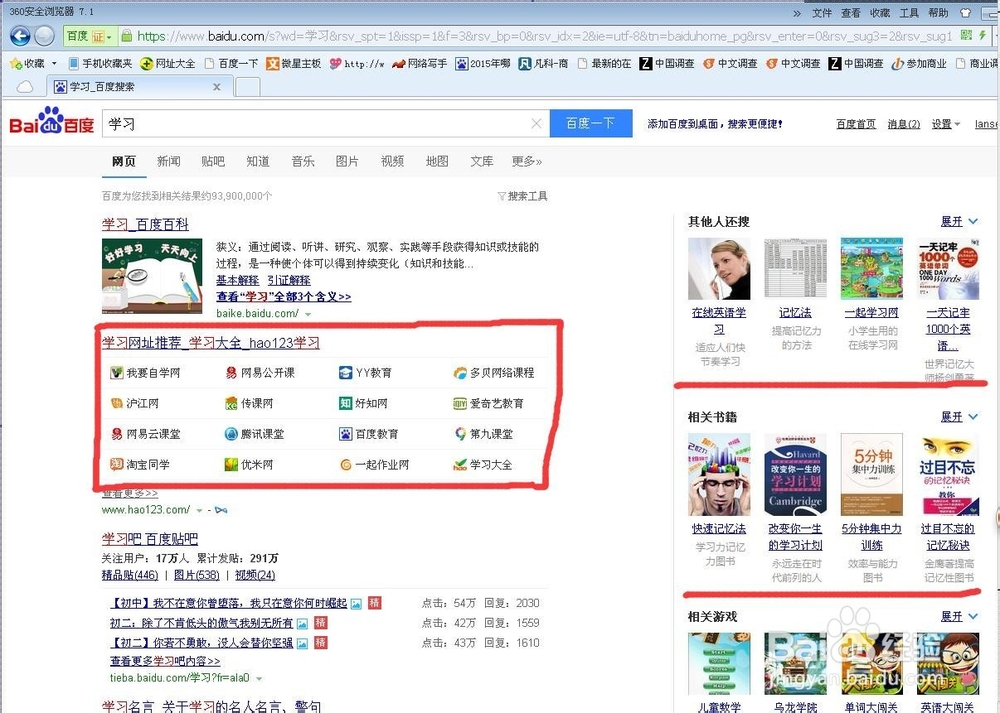Open the 手机收藏夹 bookmark
Viewport: 1000px width, 713px height.
[100, 63]
